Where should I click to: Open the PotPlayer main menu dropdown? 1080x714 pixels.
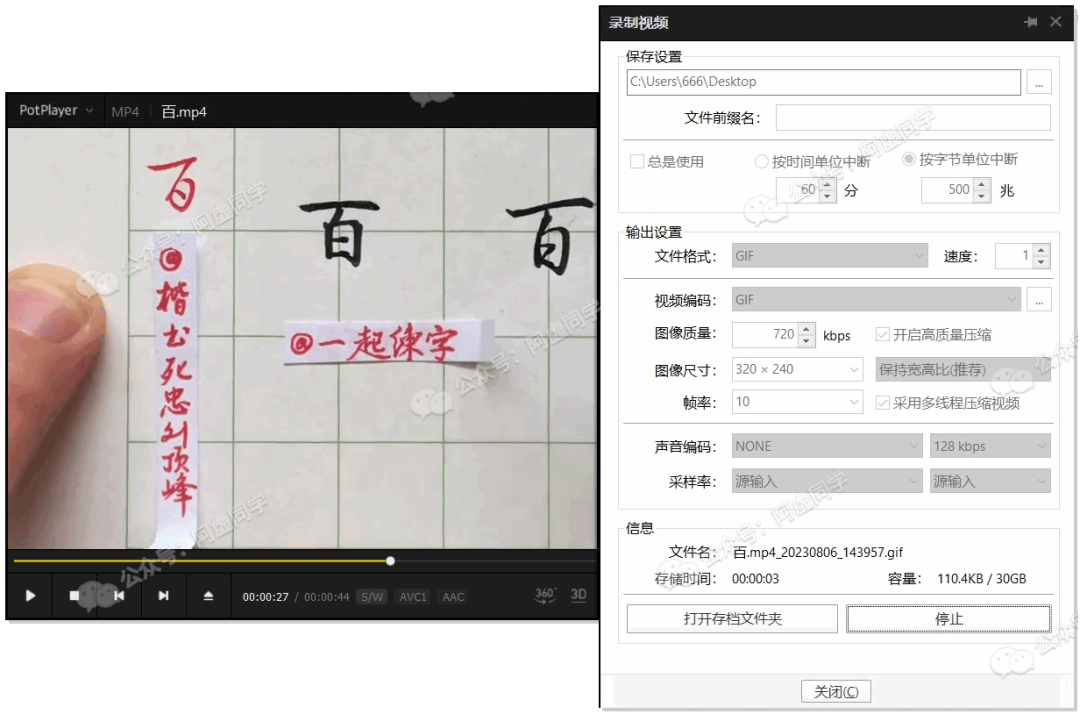[56, 110]
